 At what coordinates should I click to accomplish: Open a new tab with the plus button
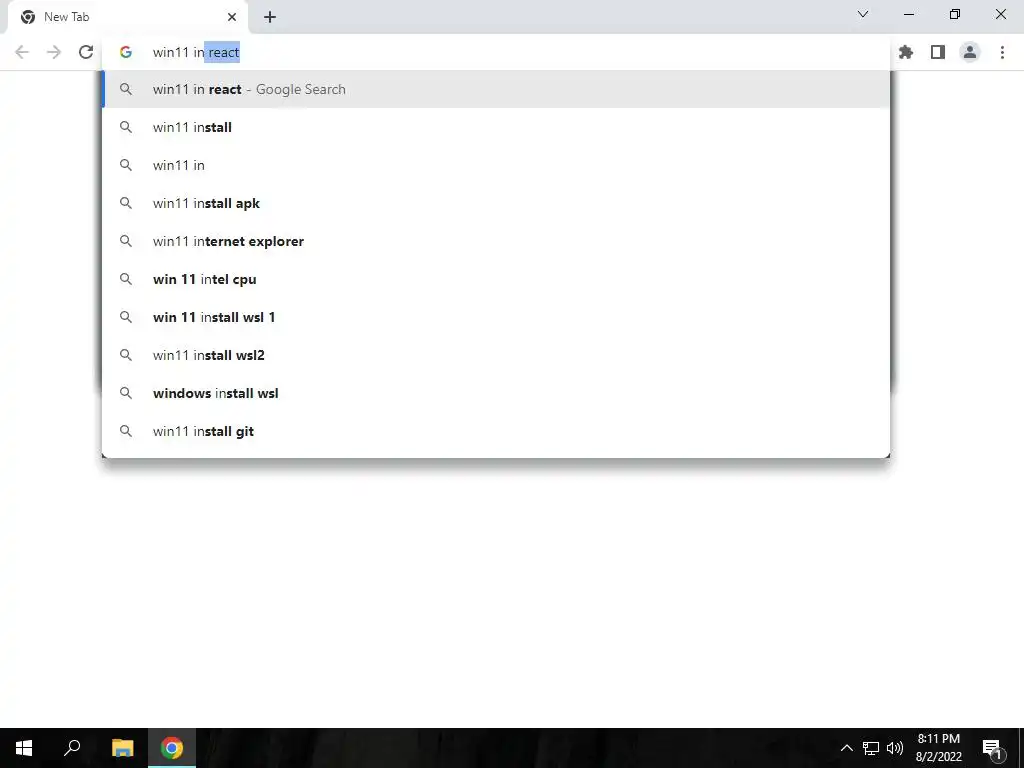point(270,17)
